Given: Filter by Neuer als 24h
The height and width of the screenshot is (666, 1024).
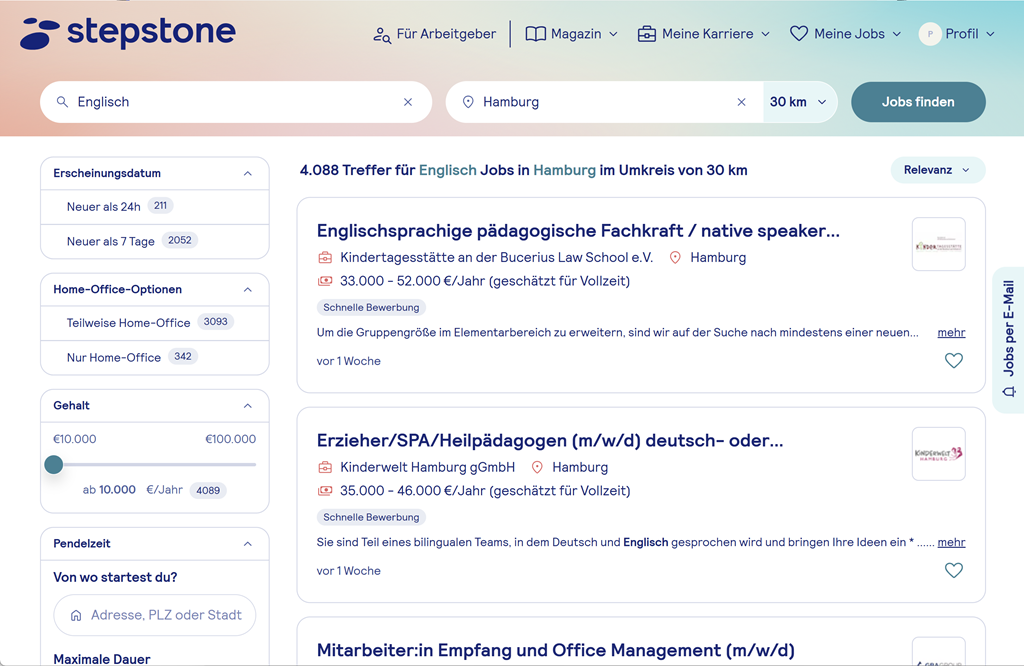Looking at the screenshot, I should click(104, 207).
